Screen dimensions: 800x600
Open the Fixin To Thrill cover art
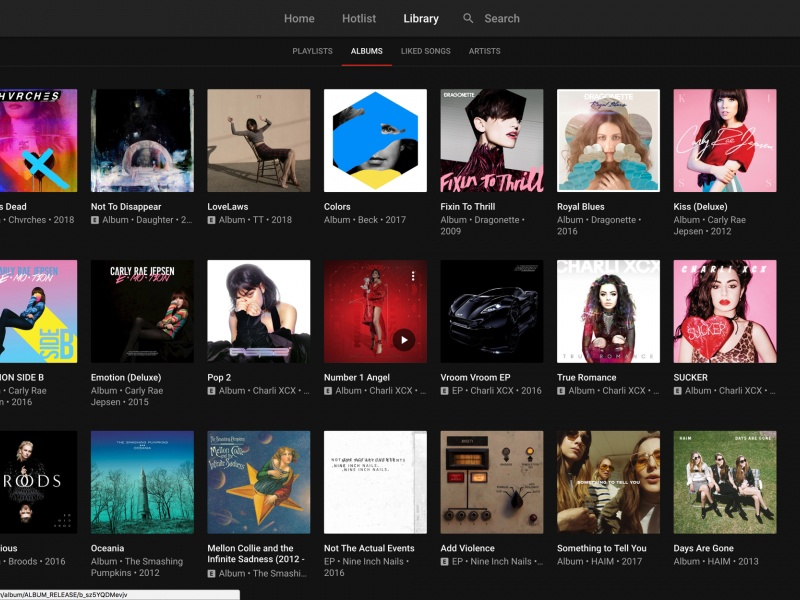492,141
